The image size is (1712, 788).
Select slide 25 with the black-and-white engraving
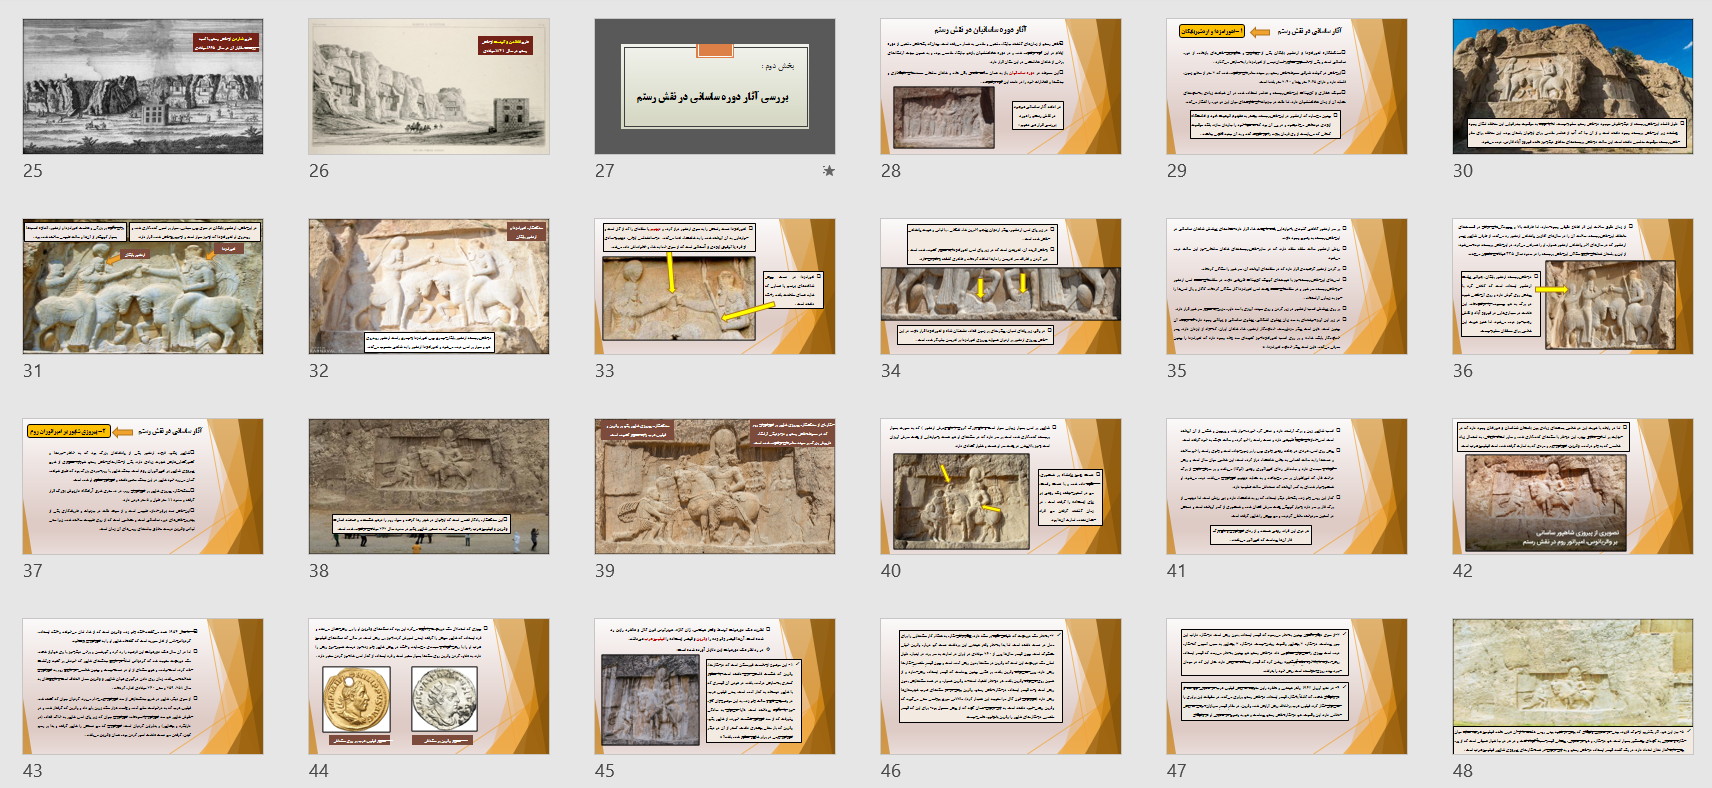(x=143, y=86)
